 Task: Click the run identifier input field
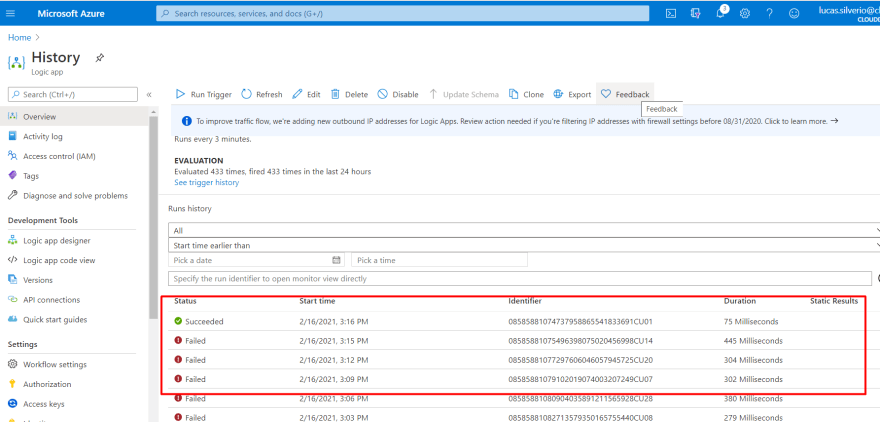520,278
